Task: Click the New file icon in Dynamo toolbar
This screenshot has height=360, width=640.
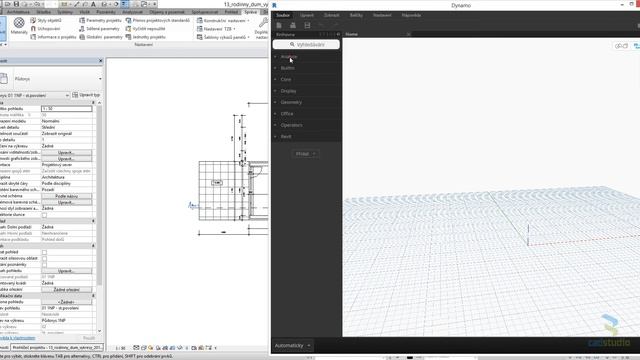Action: (279, 25)
